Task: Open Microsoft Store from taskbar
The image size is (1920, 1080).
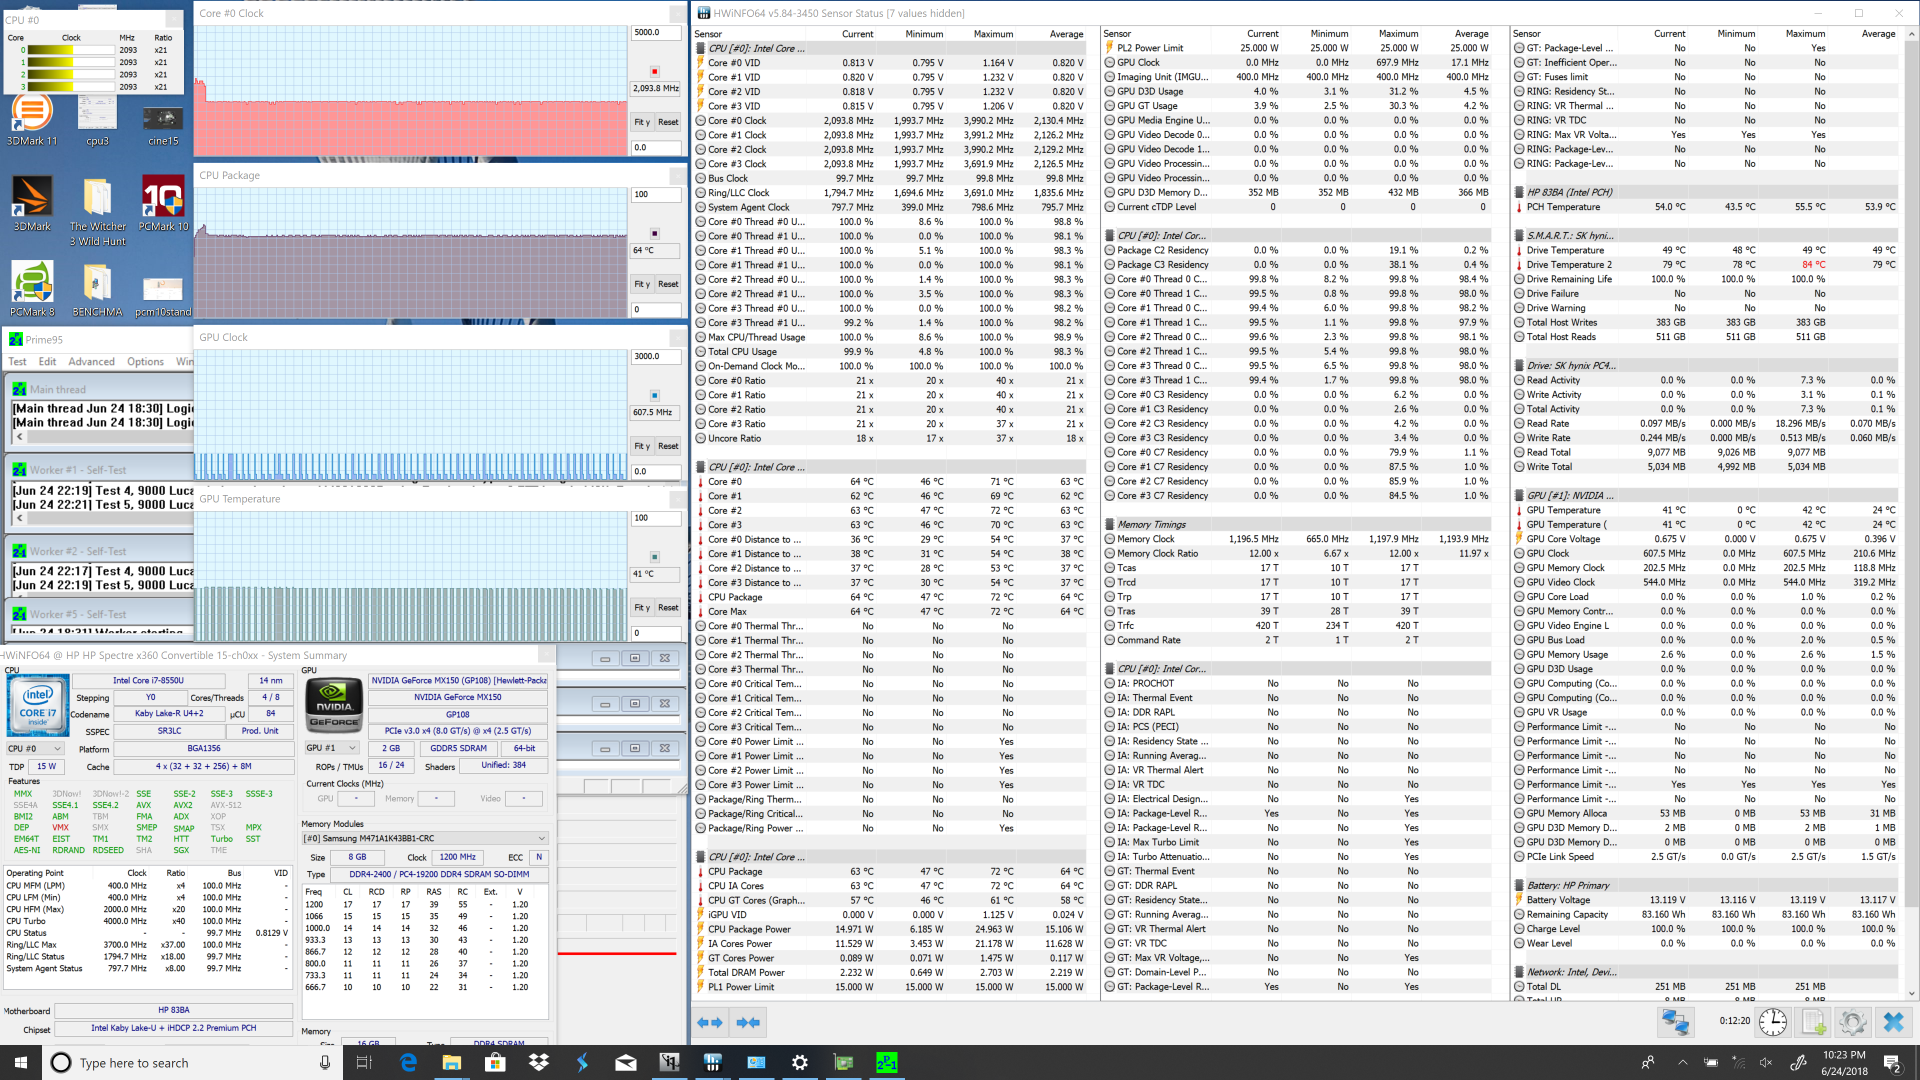Action: click(x=495, y=1062)
